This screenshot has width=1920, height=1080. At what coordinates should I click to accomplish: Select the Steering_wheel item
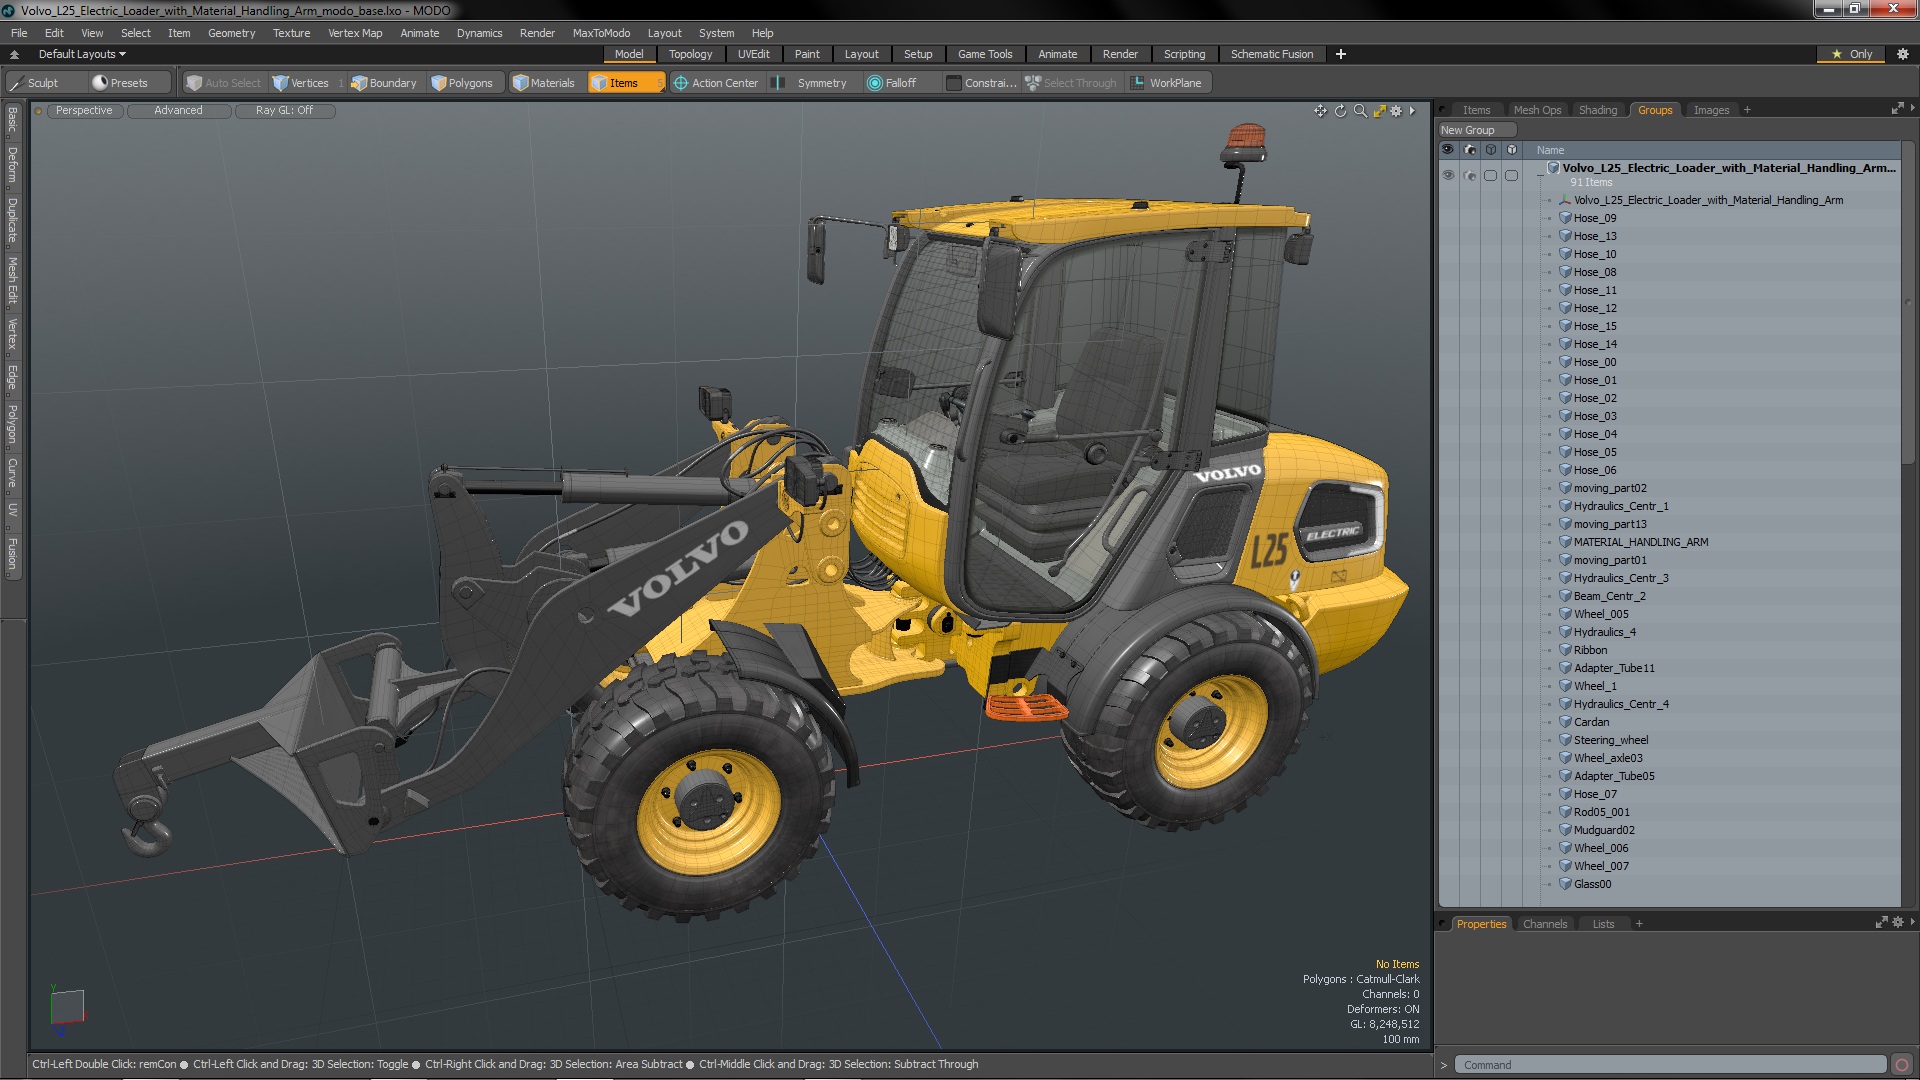point(1610,740)
